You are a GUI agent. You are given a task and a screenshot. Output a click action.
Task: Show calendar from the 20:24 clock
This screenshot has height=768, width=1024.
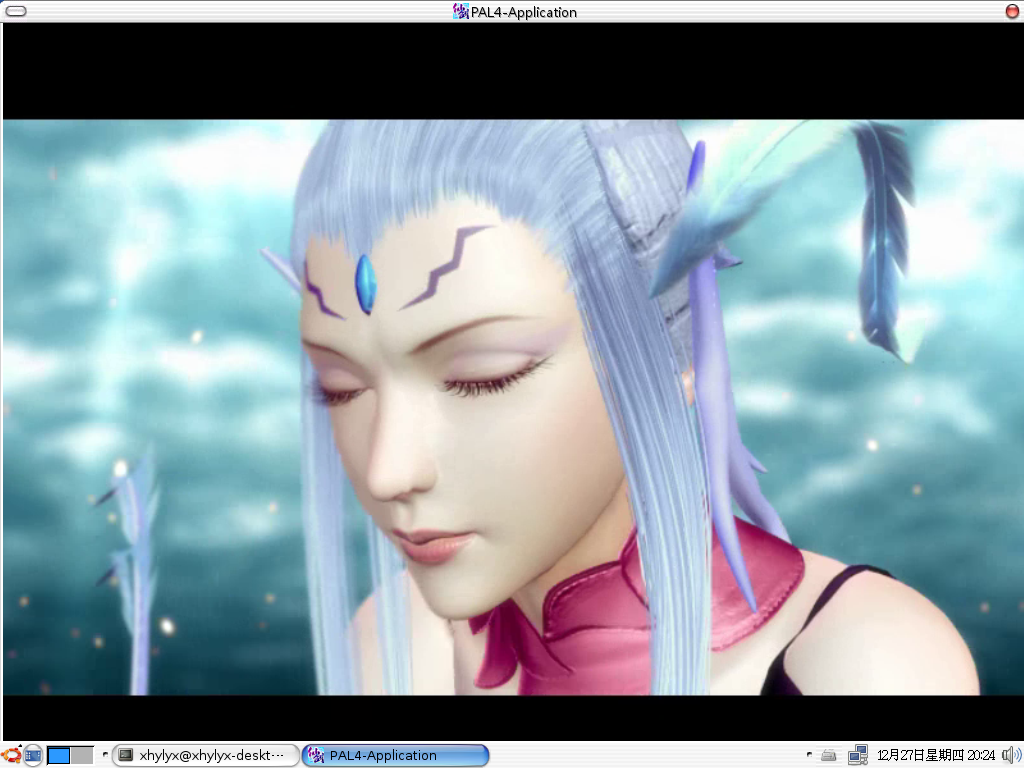coord(936,756)
